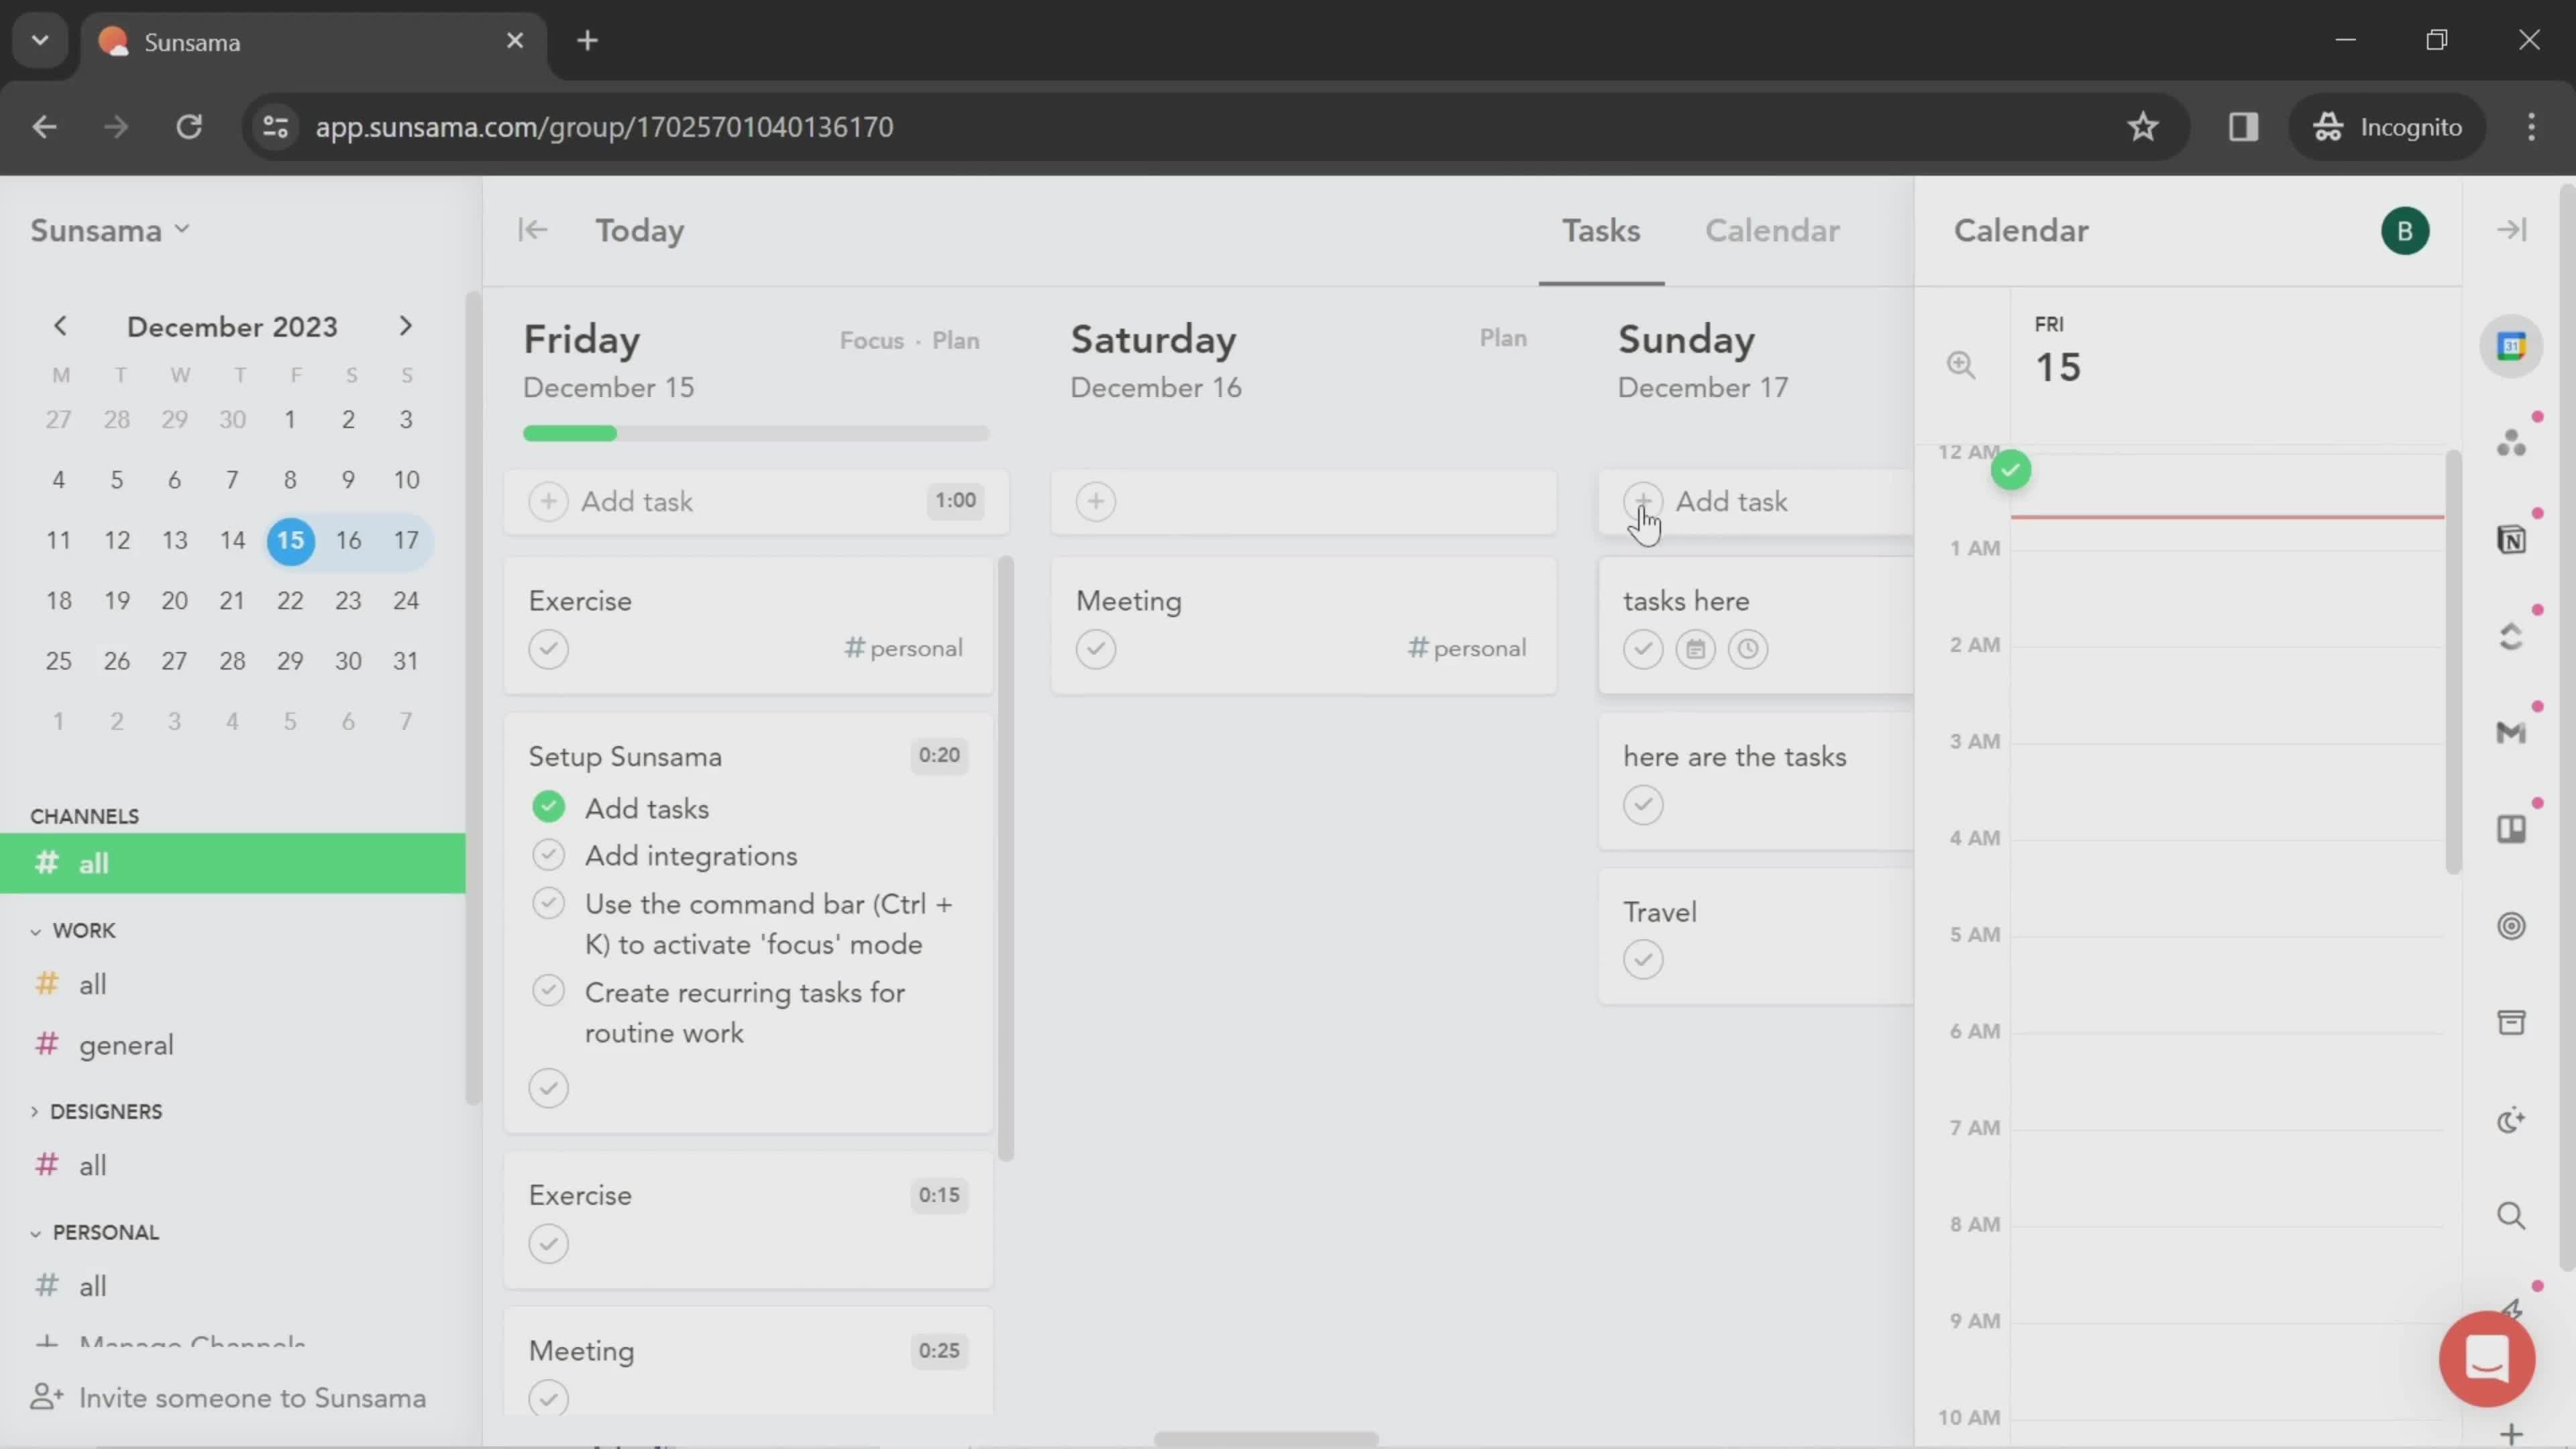Screen dimensions: 2576x1449
Task: Open the Google Calendar integration icon
Action: pyautogui.click(x=2511, y=346)
